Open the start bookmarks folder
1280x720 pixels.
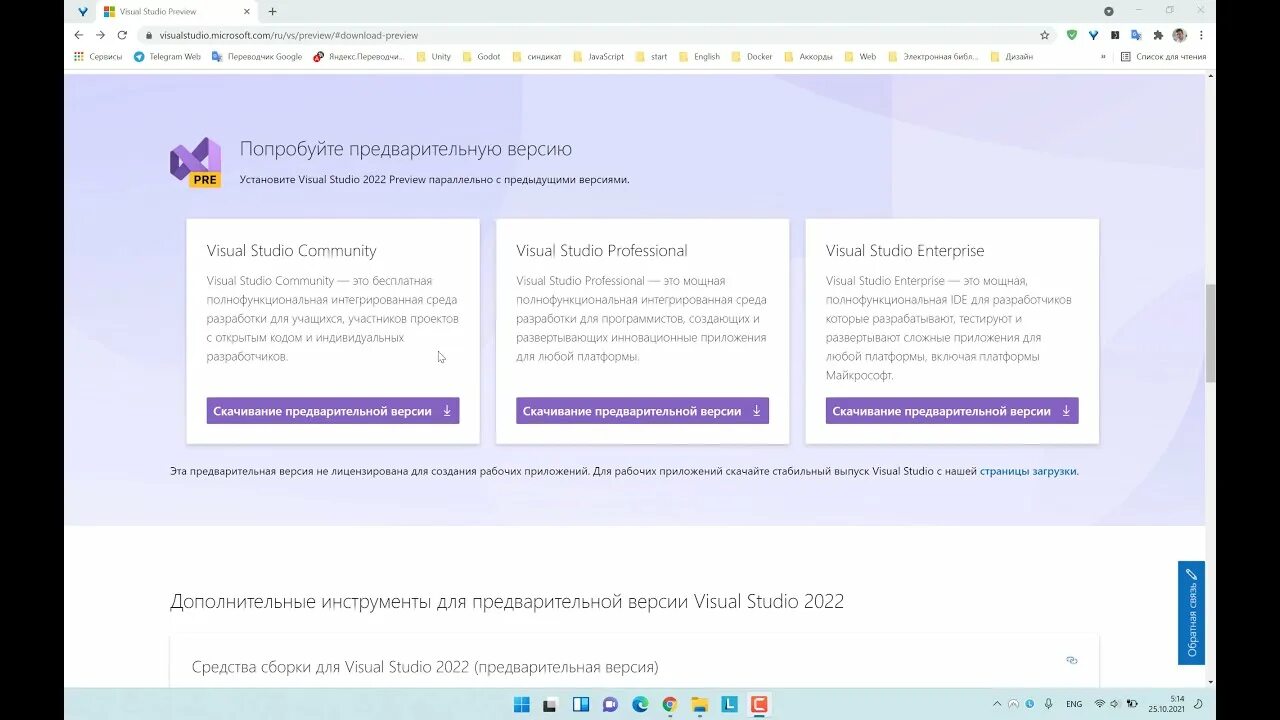(x=651, y=57)
